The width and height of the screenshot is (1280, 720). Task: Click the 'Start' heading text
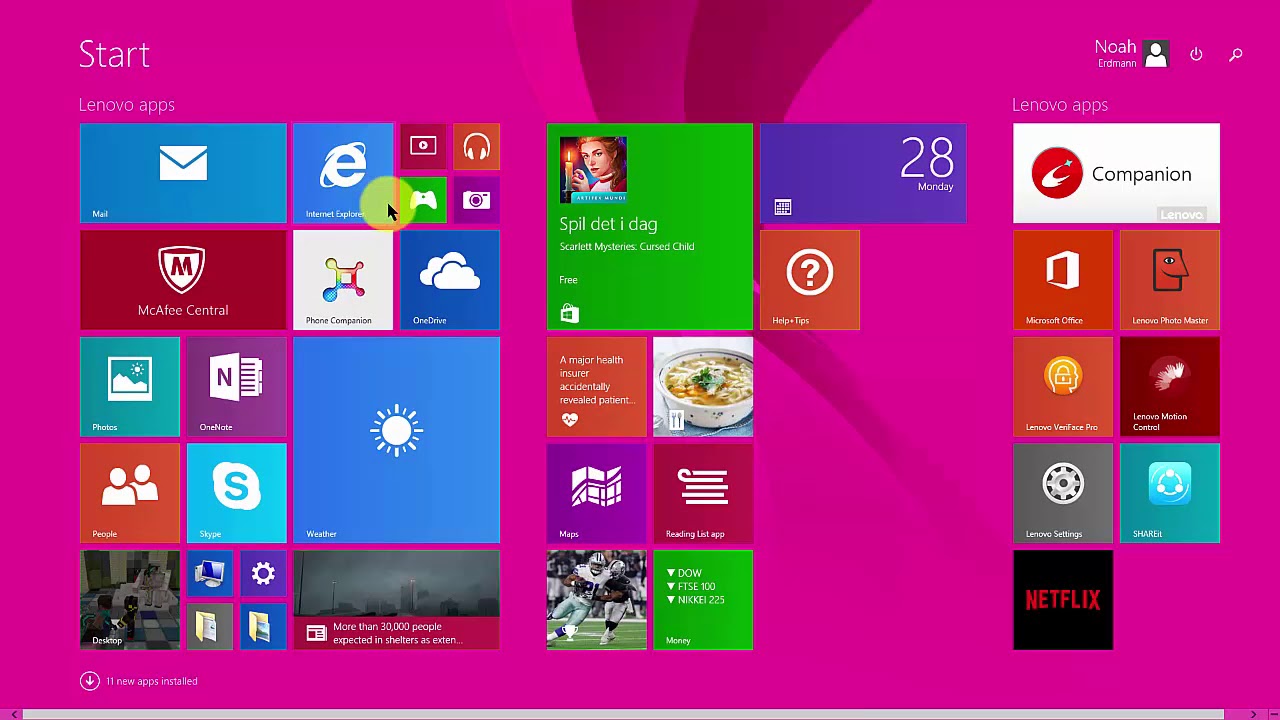(x=114, y=54)
